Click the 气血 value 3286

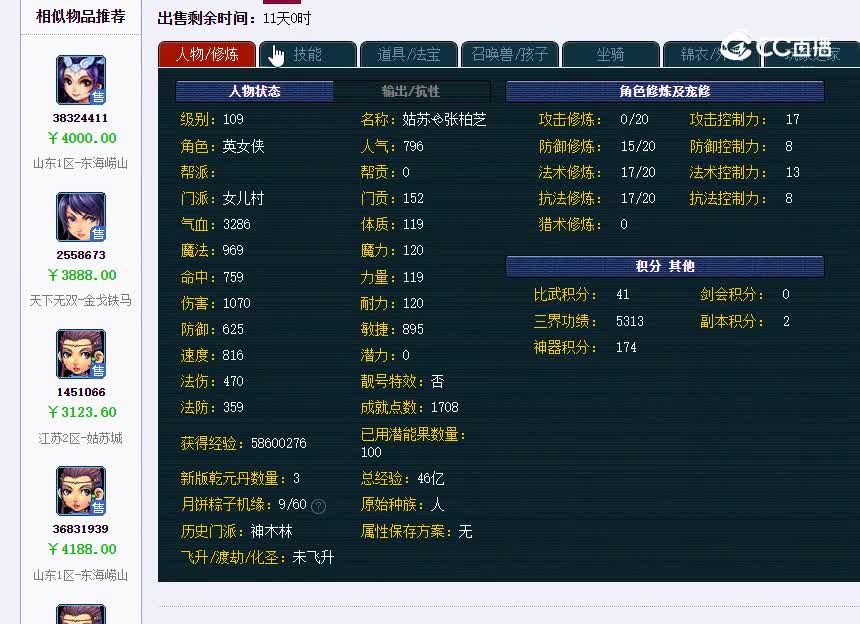[236, 224]
